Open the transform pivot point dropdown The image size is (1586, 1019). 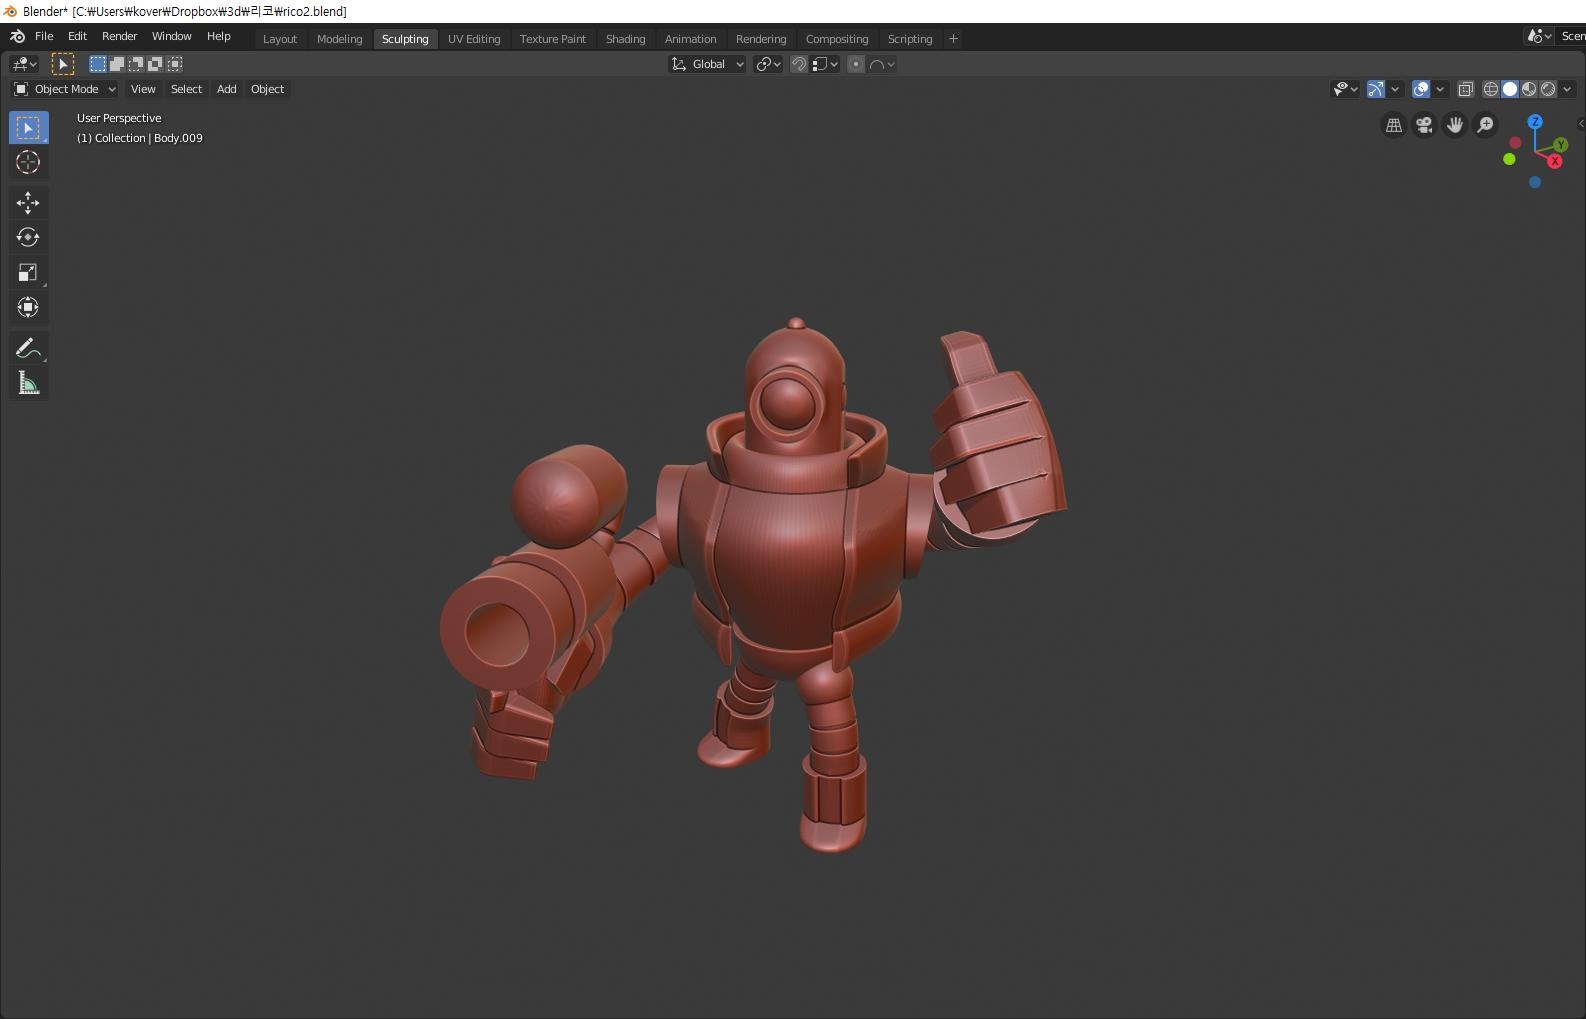tap(768, 64)
